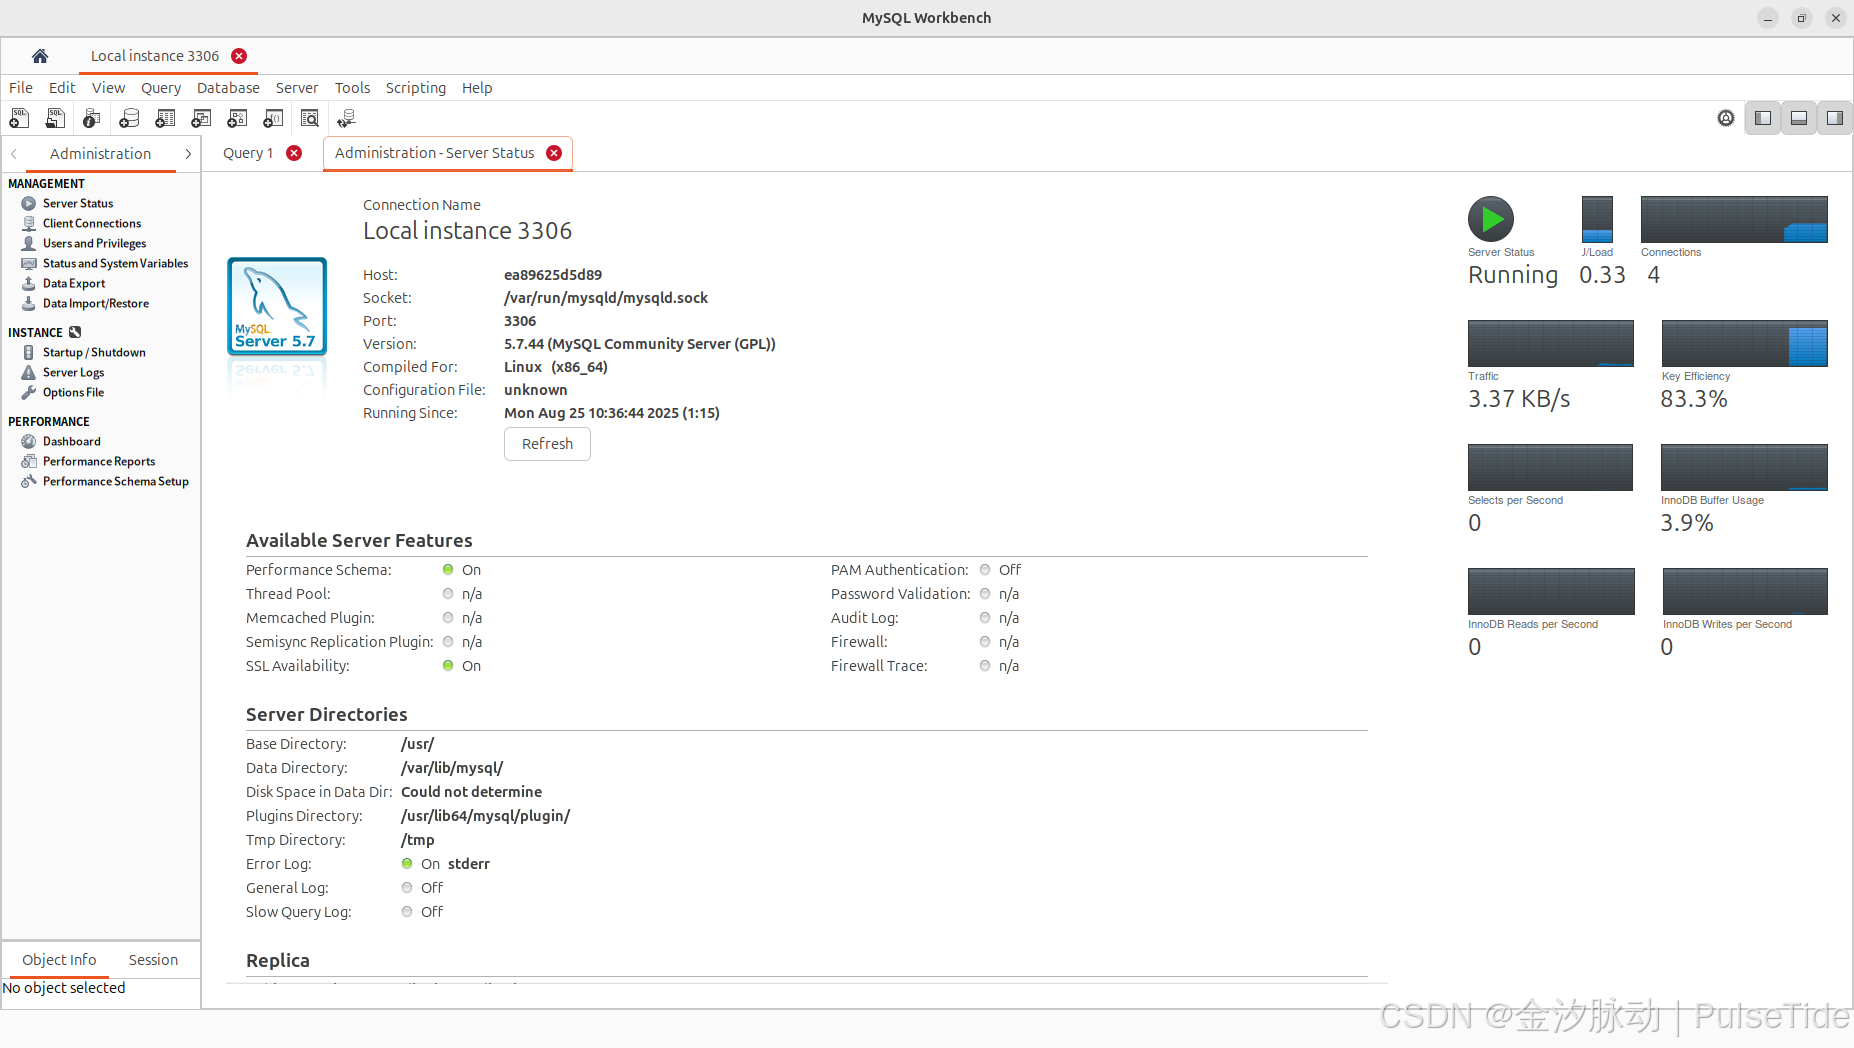Go to next sidebar tab with right chevron
This screenshot has width=1854, height=1048.
tap(188, 154)
